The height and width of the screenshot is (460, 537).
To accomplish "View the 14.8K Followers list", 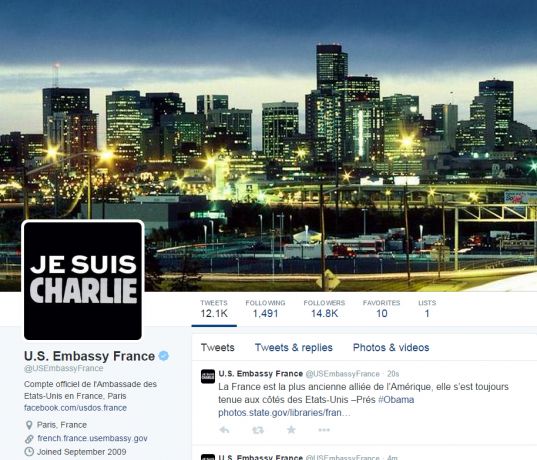I will (324, 308).
